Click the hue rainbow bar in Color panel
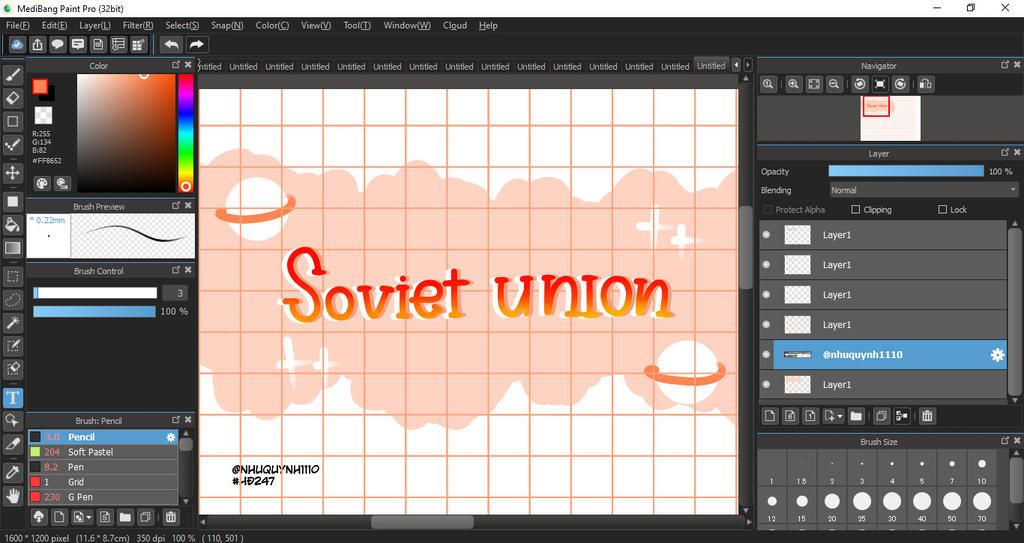The image size is (1024, 543). (x=185, y=133)
